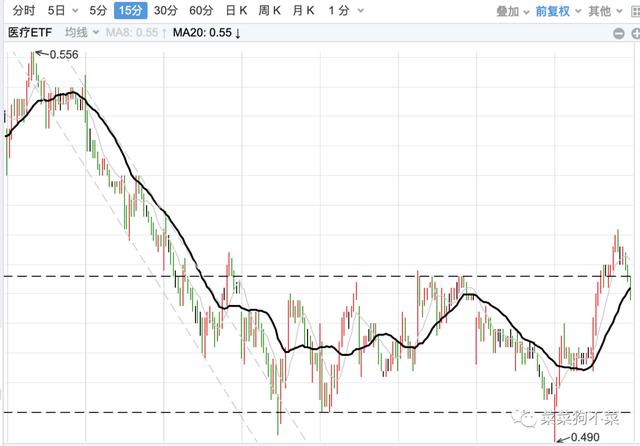Expand the dropdown arrow beside 1分
This screenshot has height=446, width=640.
360,11
